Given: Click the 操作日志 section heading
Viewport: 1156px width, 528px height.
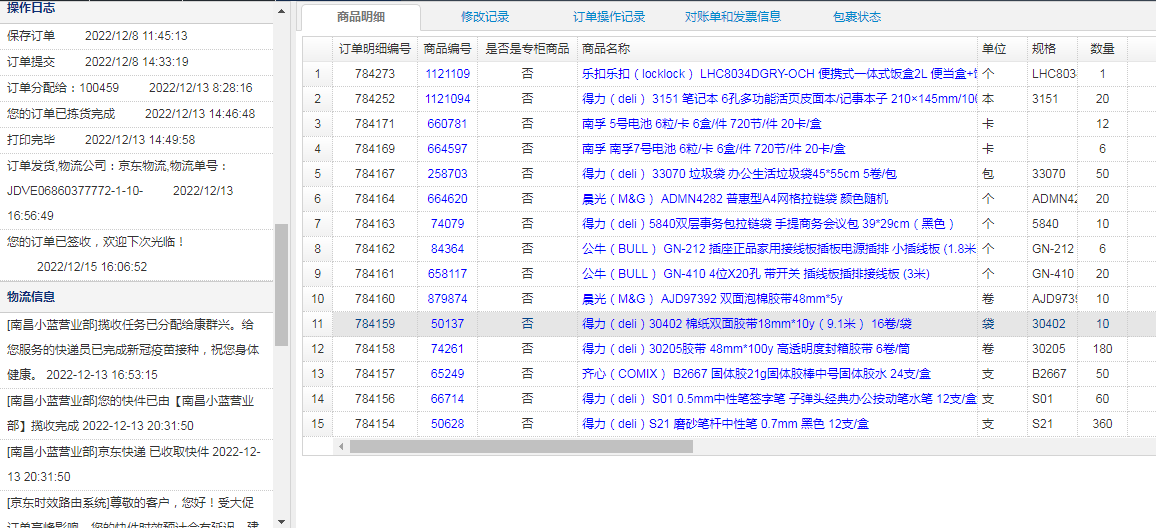Looking at the screenshot, I should [x=31, y=8].
